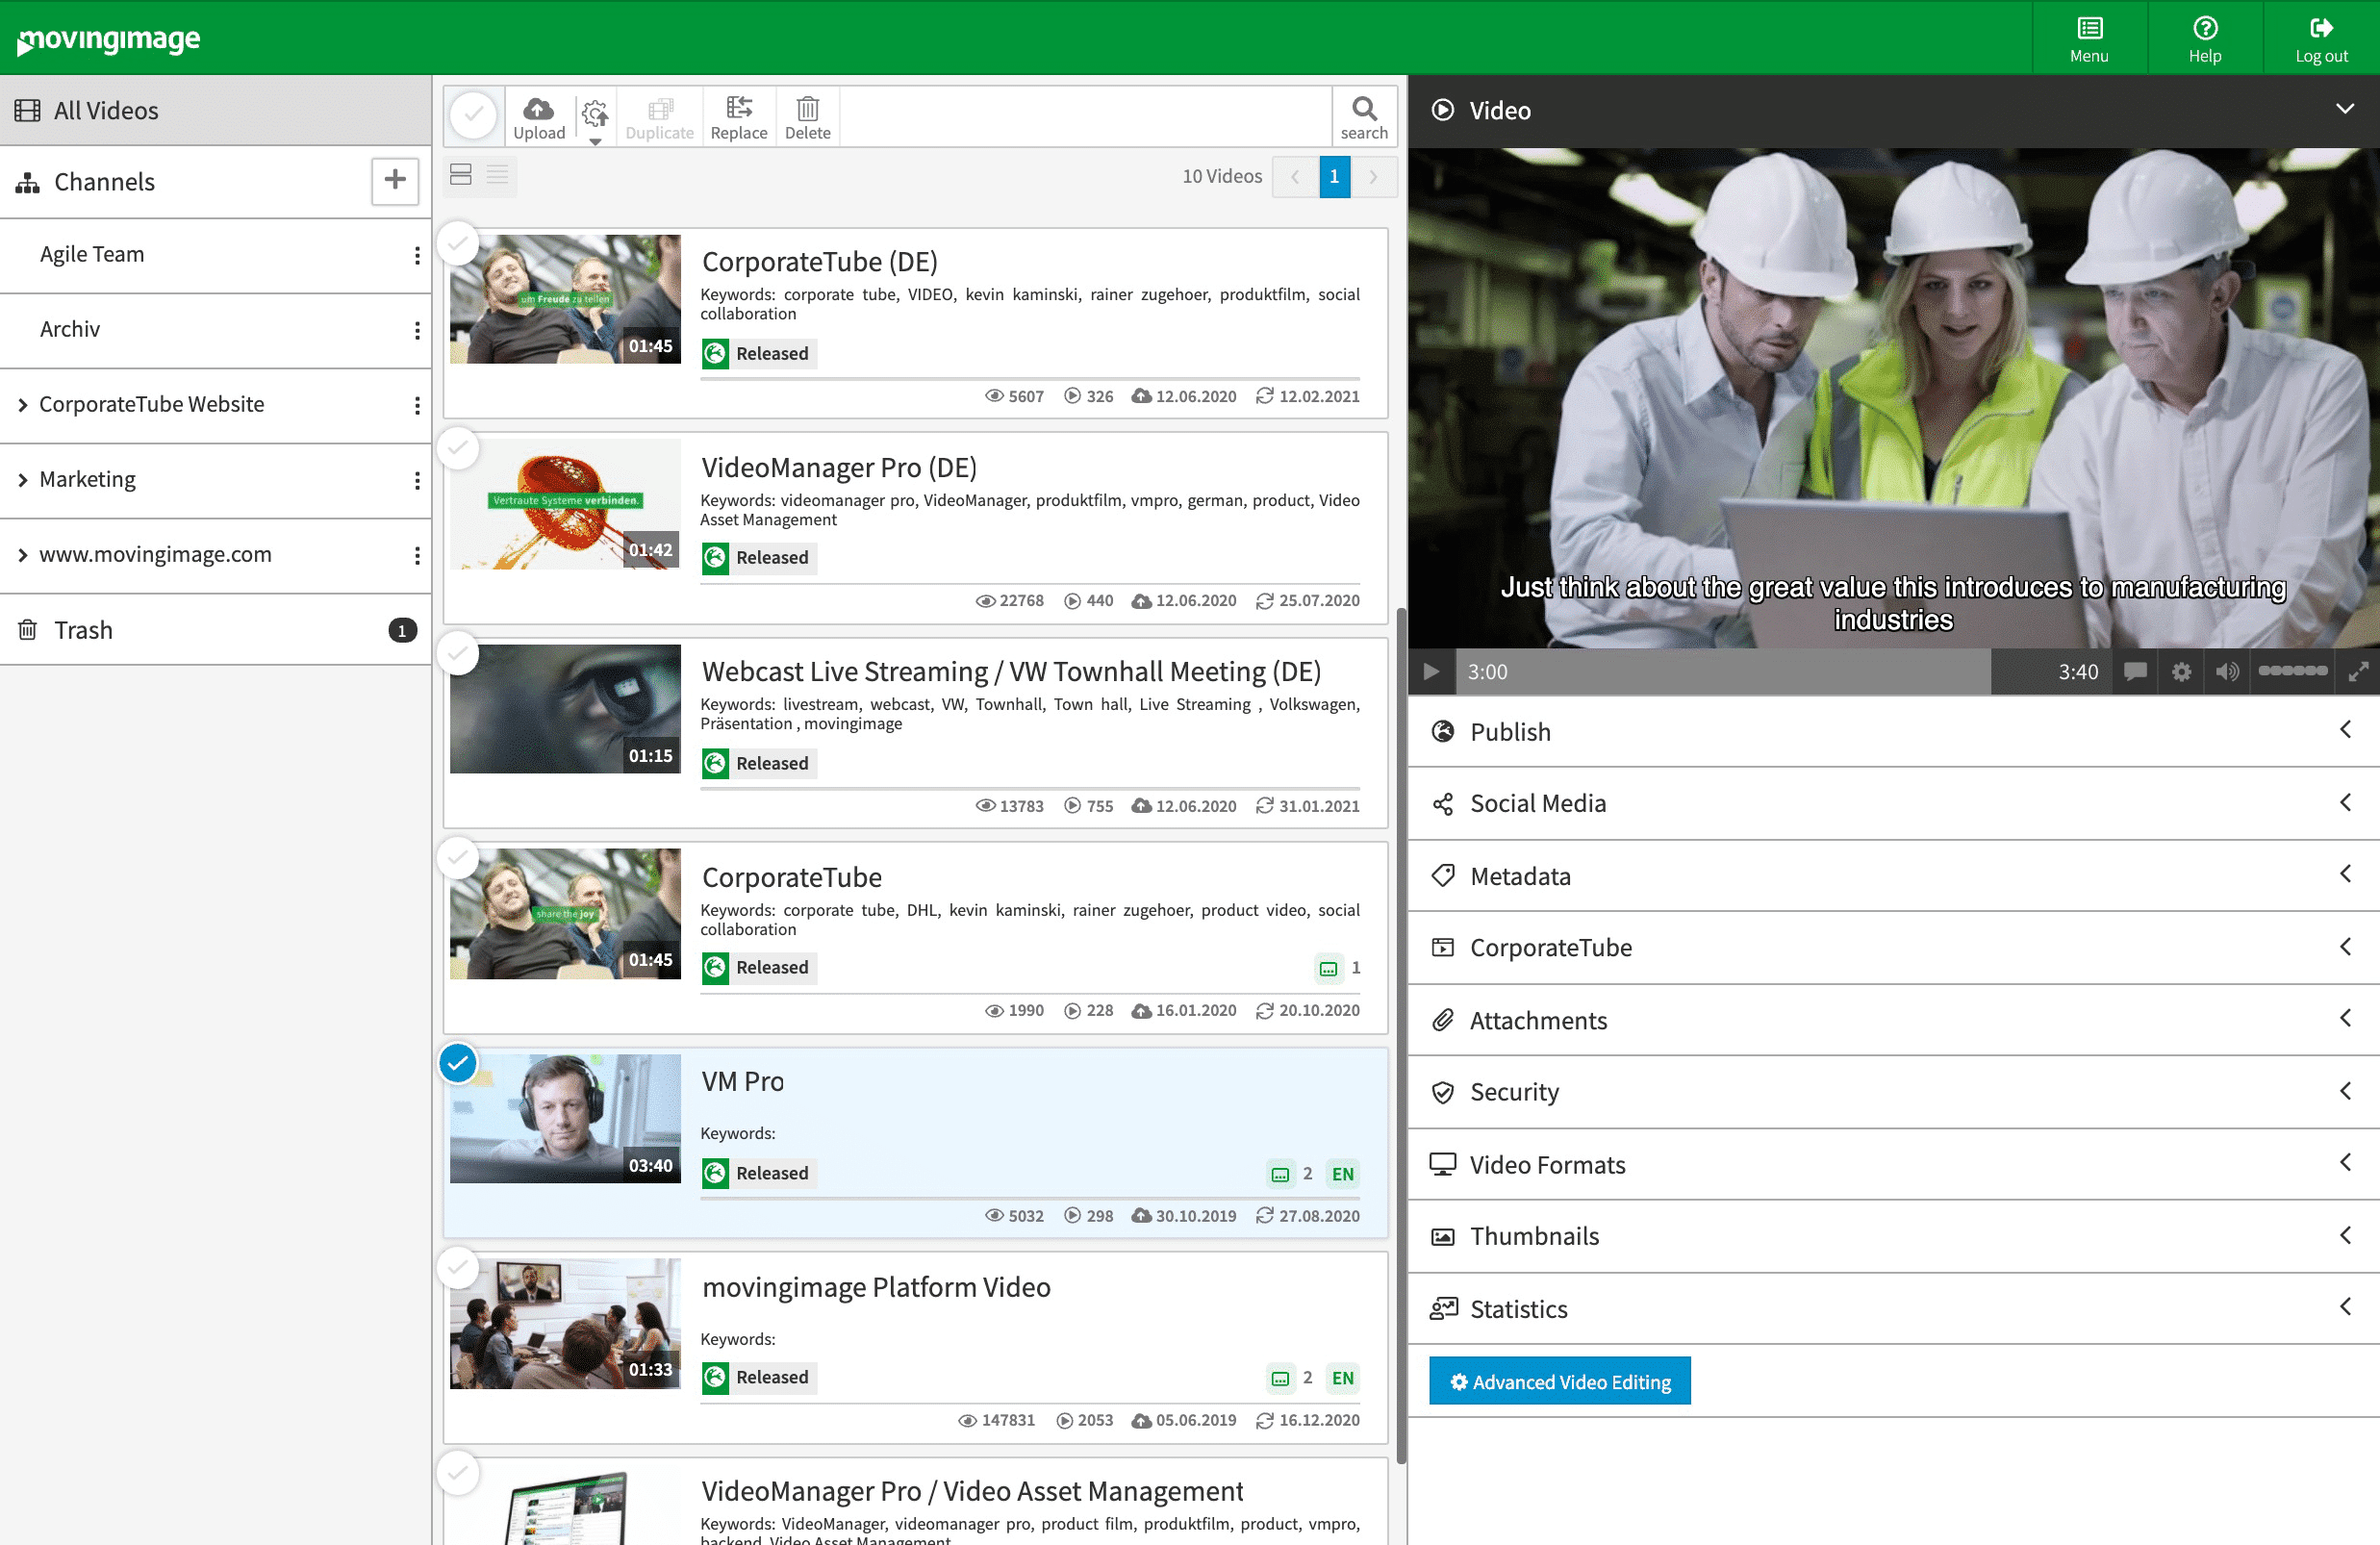Collapse the Video panel using its chevron
The width and height of the screenshot is (2380, 1545).
click(2347, 108)
